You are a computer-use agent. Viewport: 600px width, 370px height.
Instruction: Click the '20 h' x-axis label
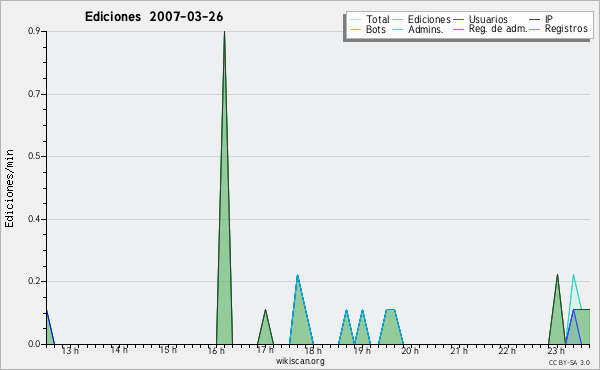tap(410, 351)
